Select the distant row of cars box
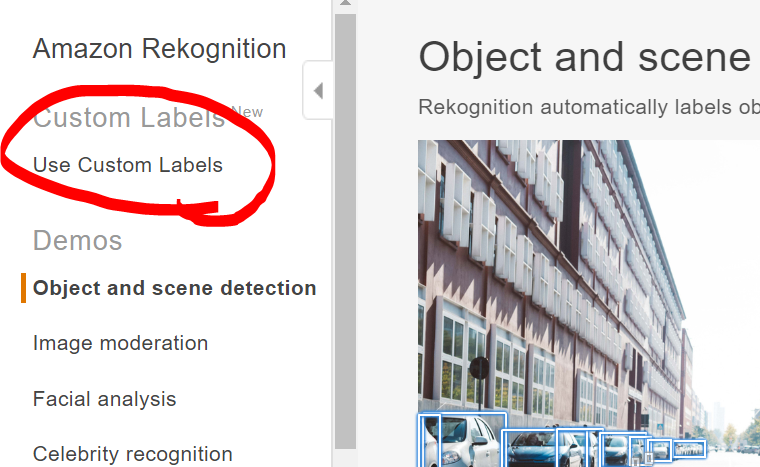760x467 pixels. click(x=689, y=449)
